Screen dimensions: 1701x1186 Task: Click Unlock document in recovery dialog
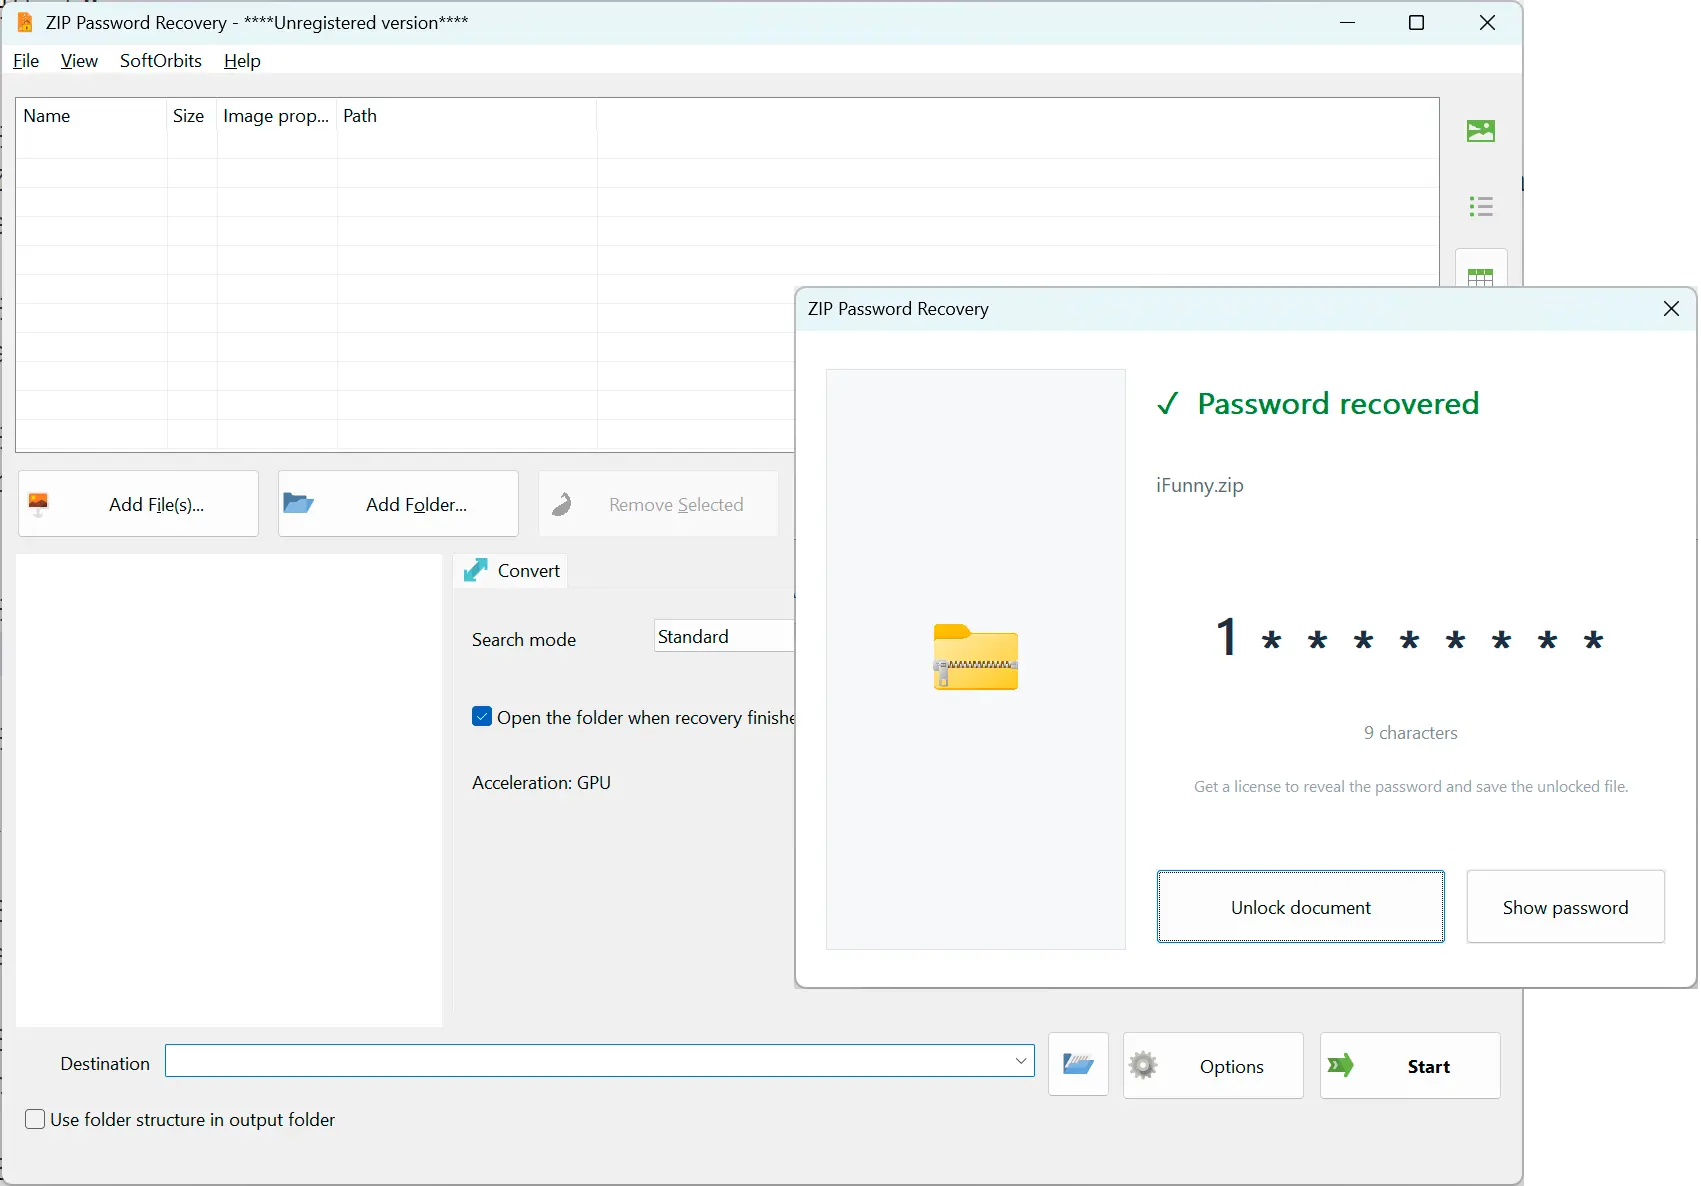(1300, 907)
